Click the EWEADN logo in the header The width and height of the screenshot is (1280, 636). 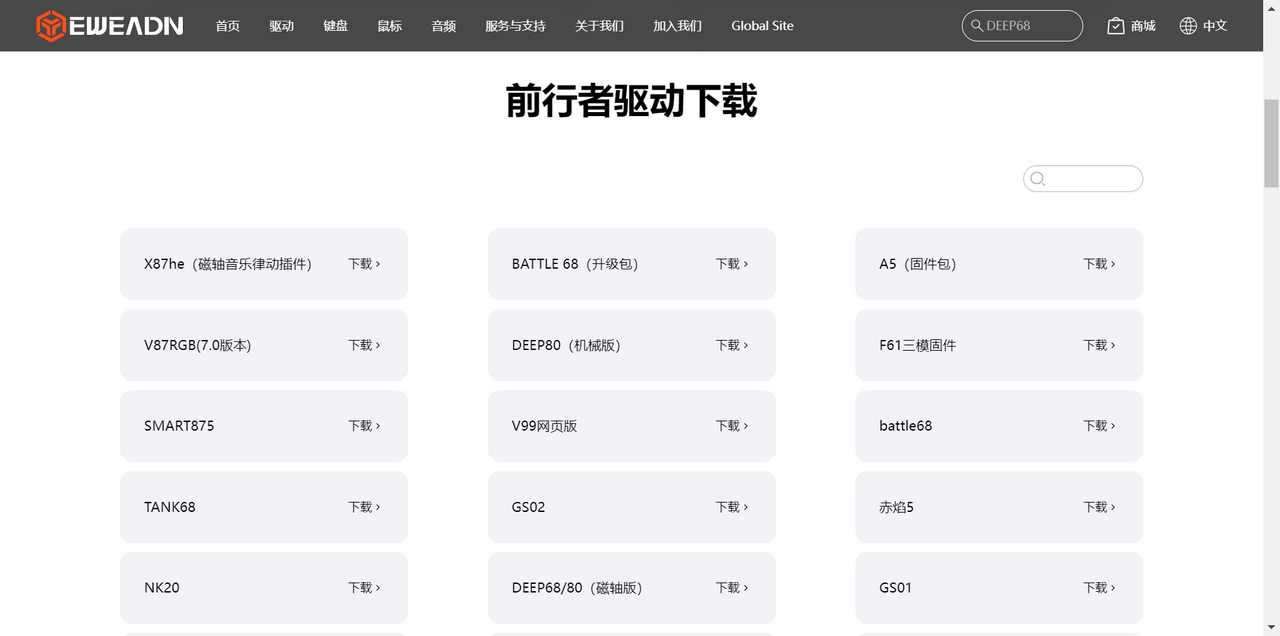[108, 25]
